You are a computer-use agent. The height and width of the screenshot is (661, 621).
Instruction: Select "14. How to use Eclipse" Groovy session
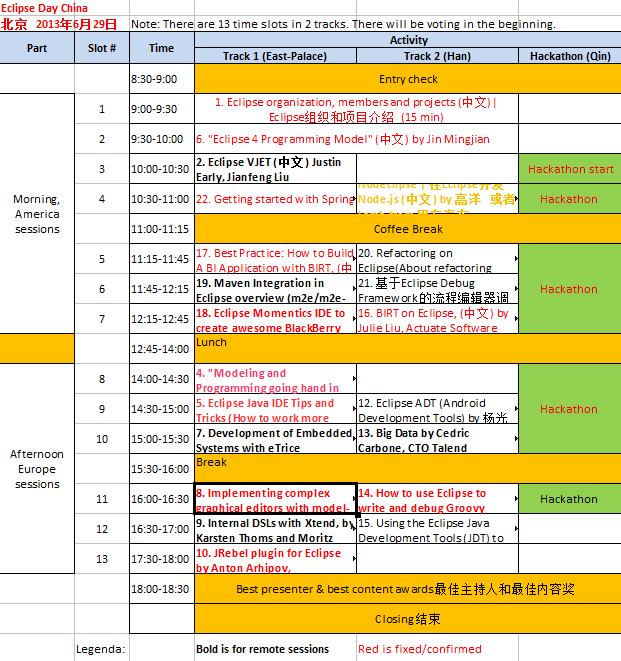click(x=437, y=498)
